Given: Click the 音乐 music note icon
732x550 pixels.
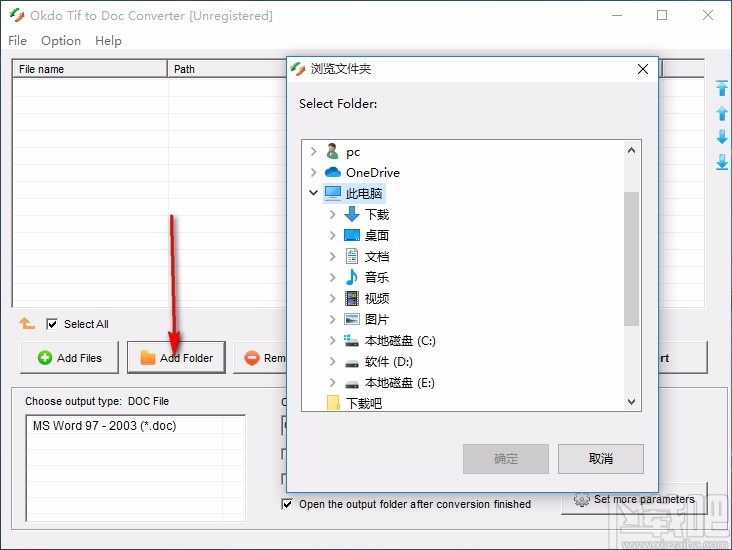Looking at the screenshot, I should (352, 277).
